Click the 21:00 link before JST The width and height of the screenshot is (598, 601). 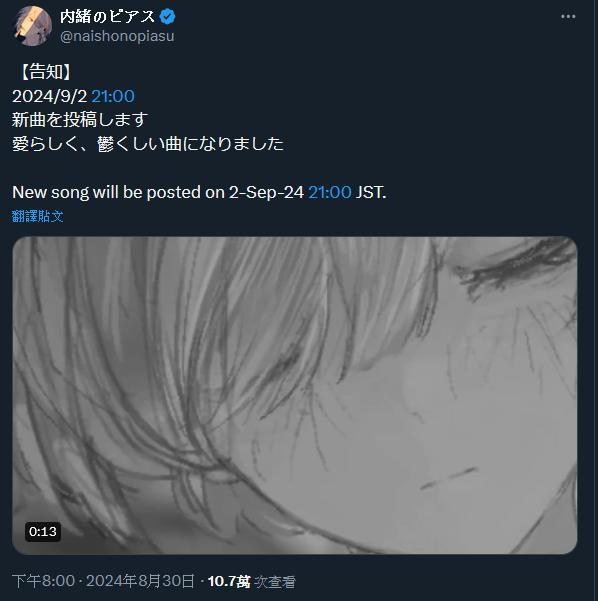pos(330,192)
